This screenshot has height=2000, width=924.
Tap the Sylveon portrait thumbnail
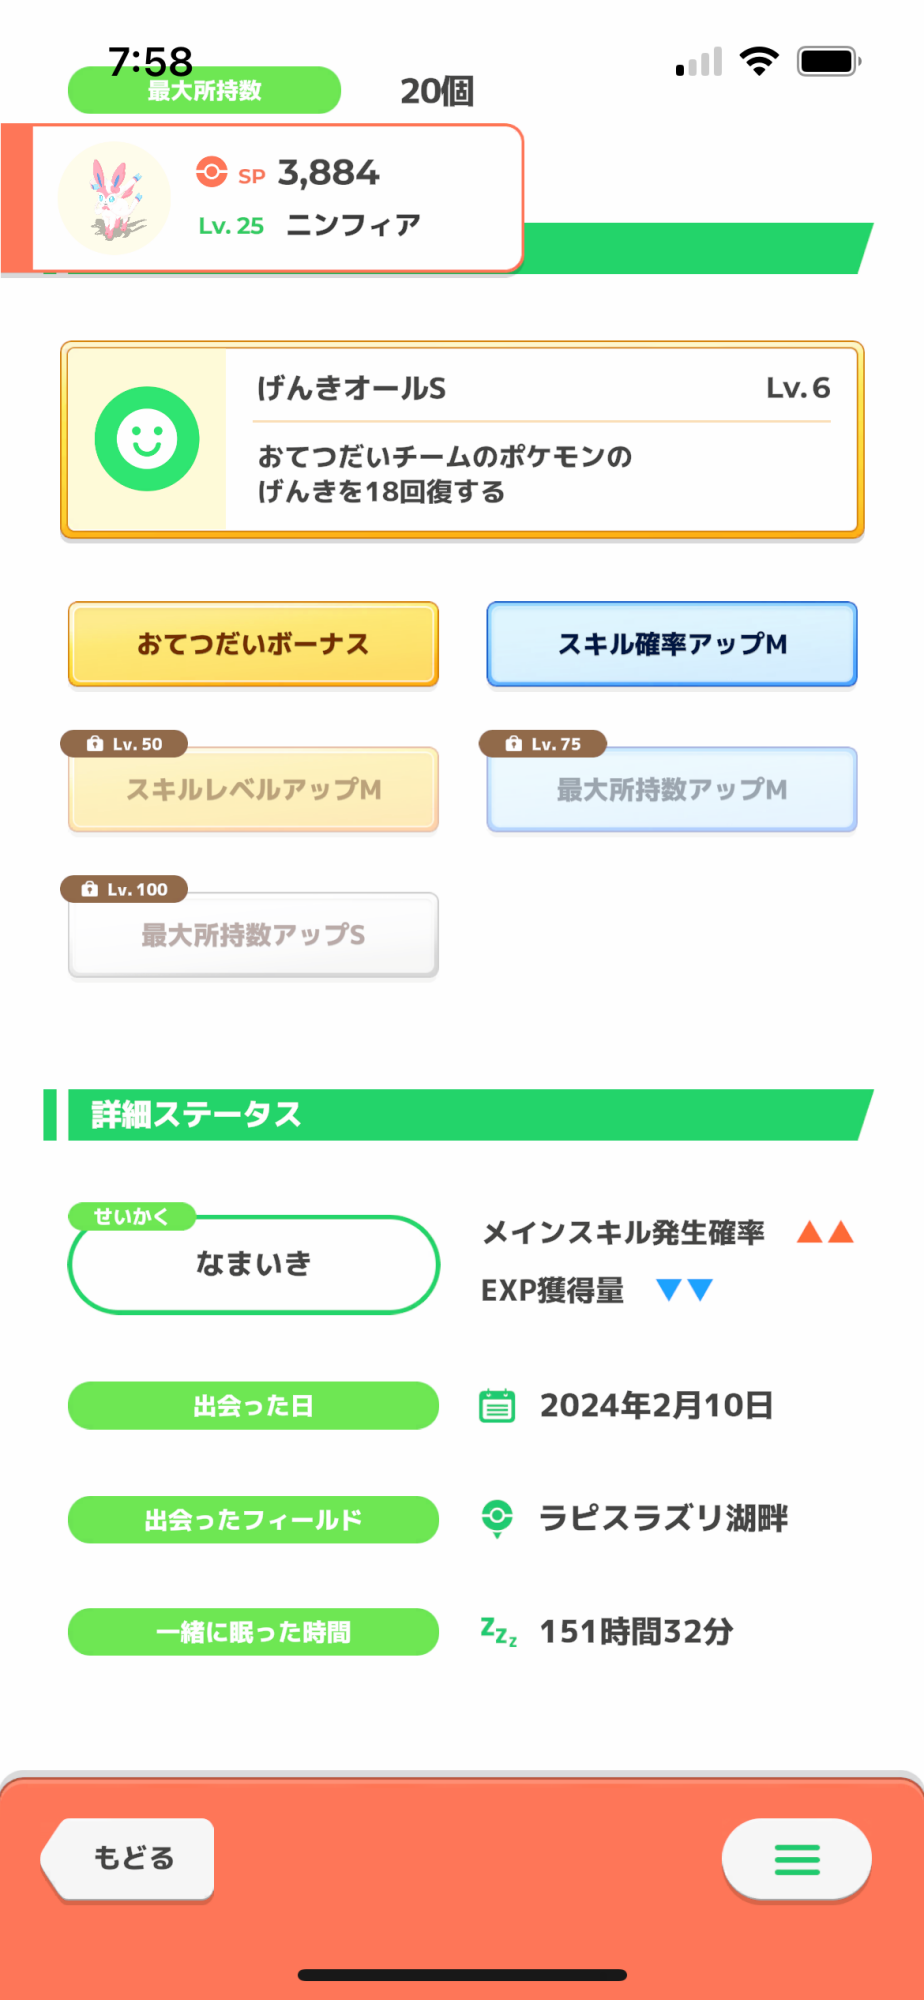click(x=114, y=198)
